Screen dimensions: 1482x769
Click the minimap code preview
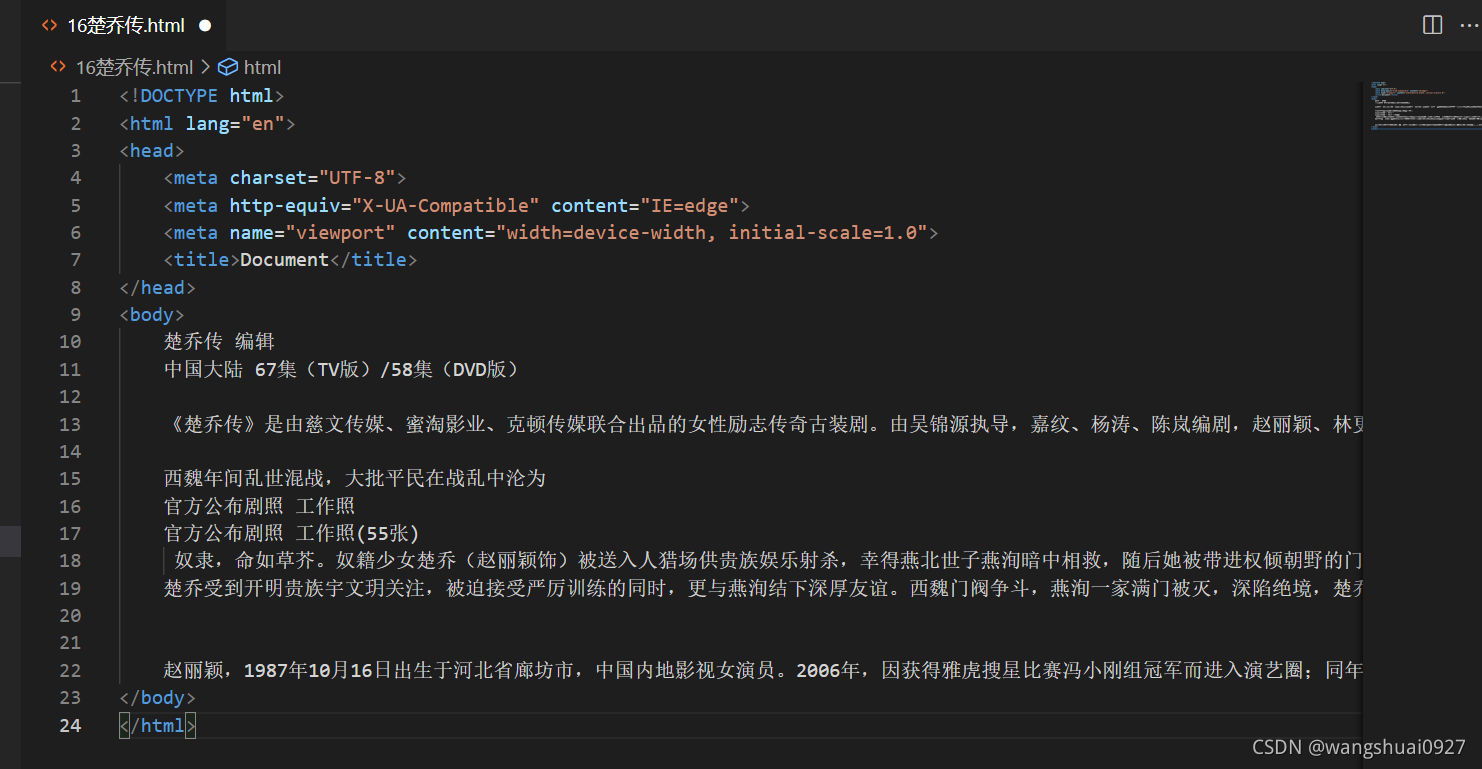click(1425, 107)
